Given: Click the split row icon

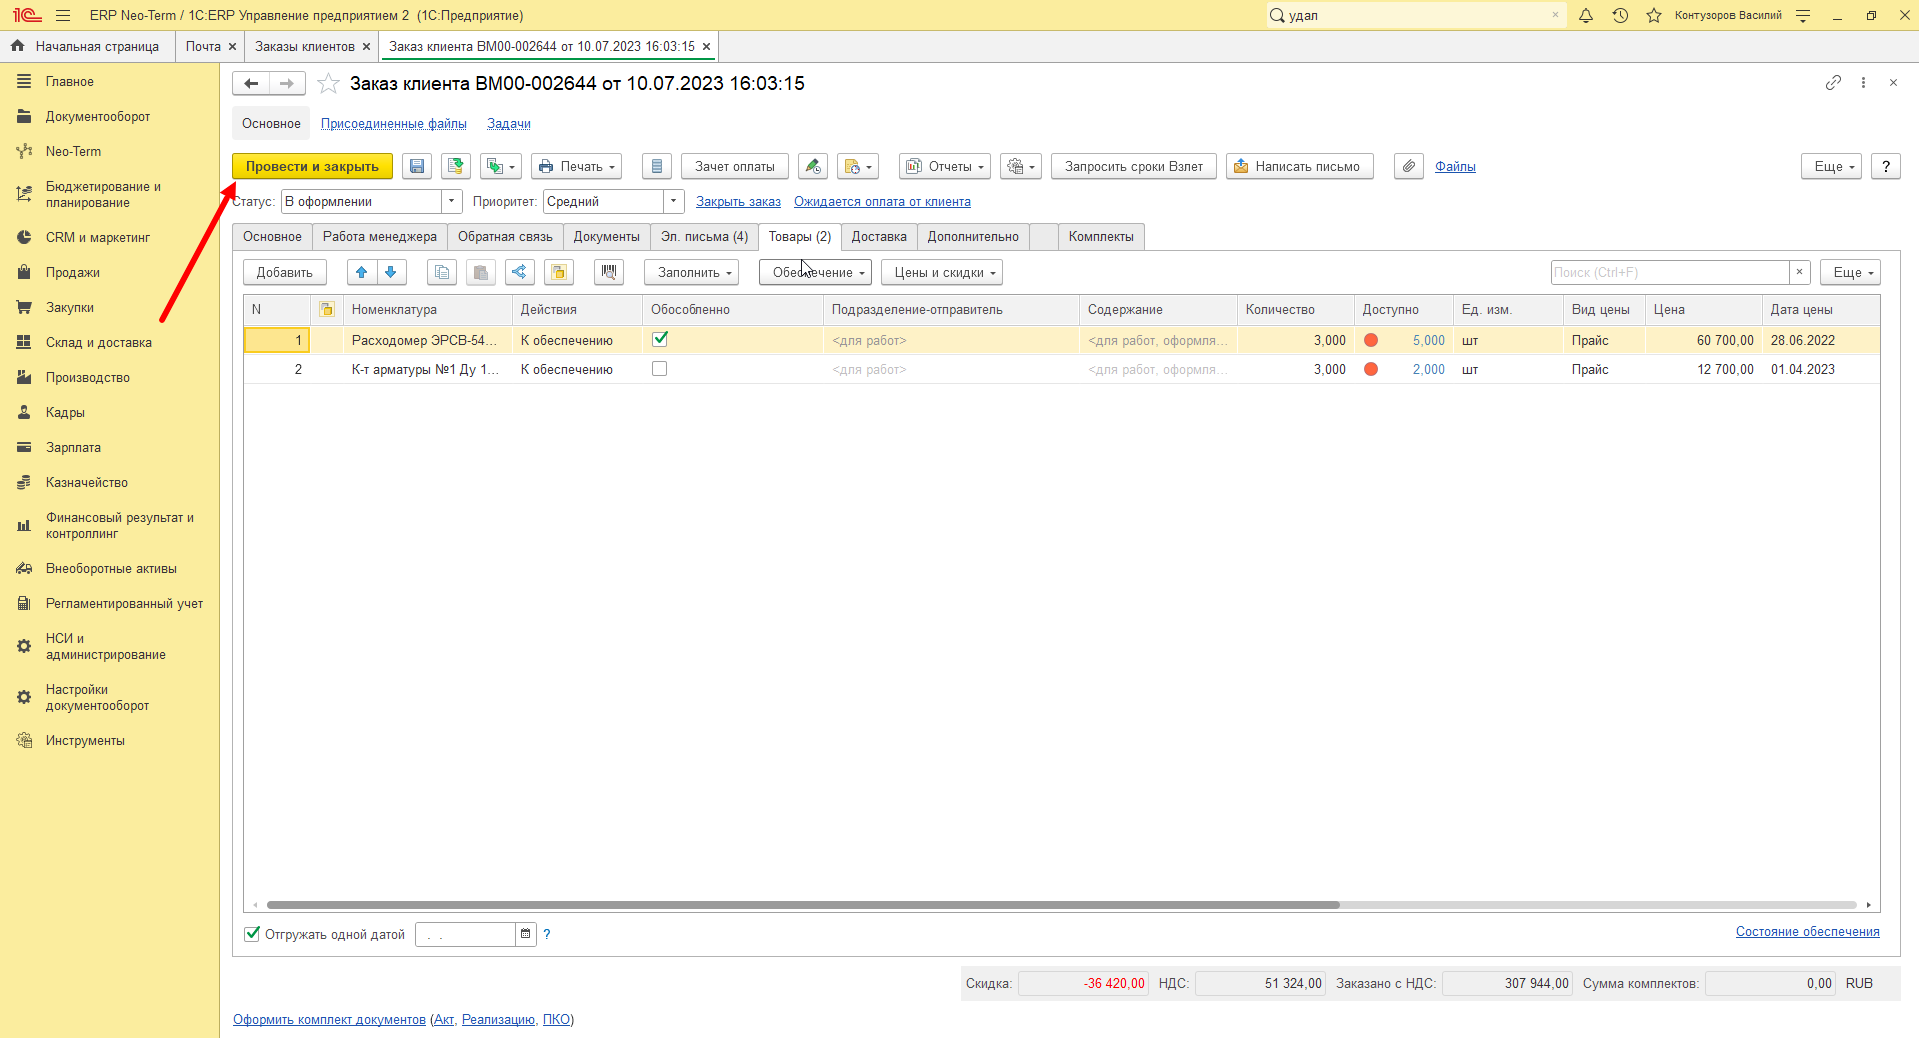Looking at the screenshot, I should pos(520,272).
